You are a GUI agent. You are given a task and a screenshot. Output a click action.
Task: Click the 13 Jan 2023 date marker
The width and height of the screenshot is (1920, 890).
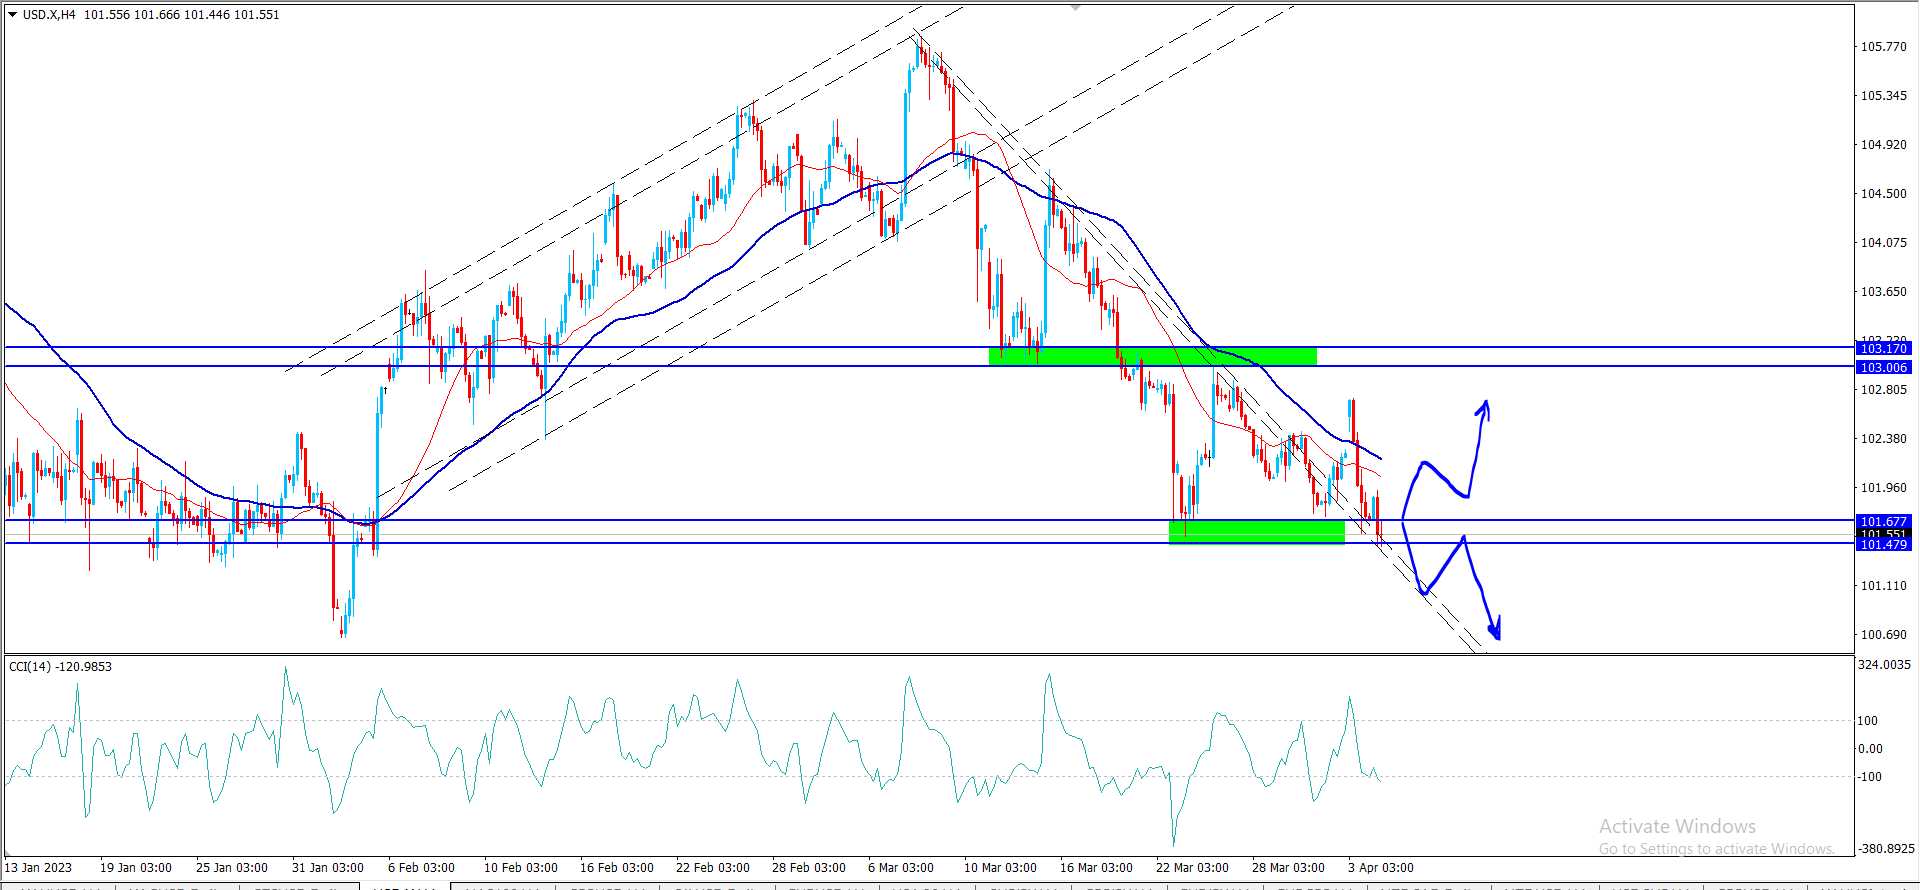tap(39, 868)
